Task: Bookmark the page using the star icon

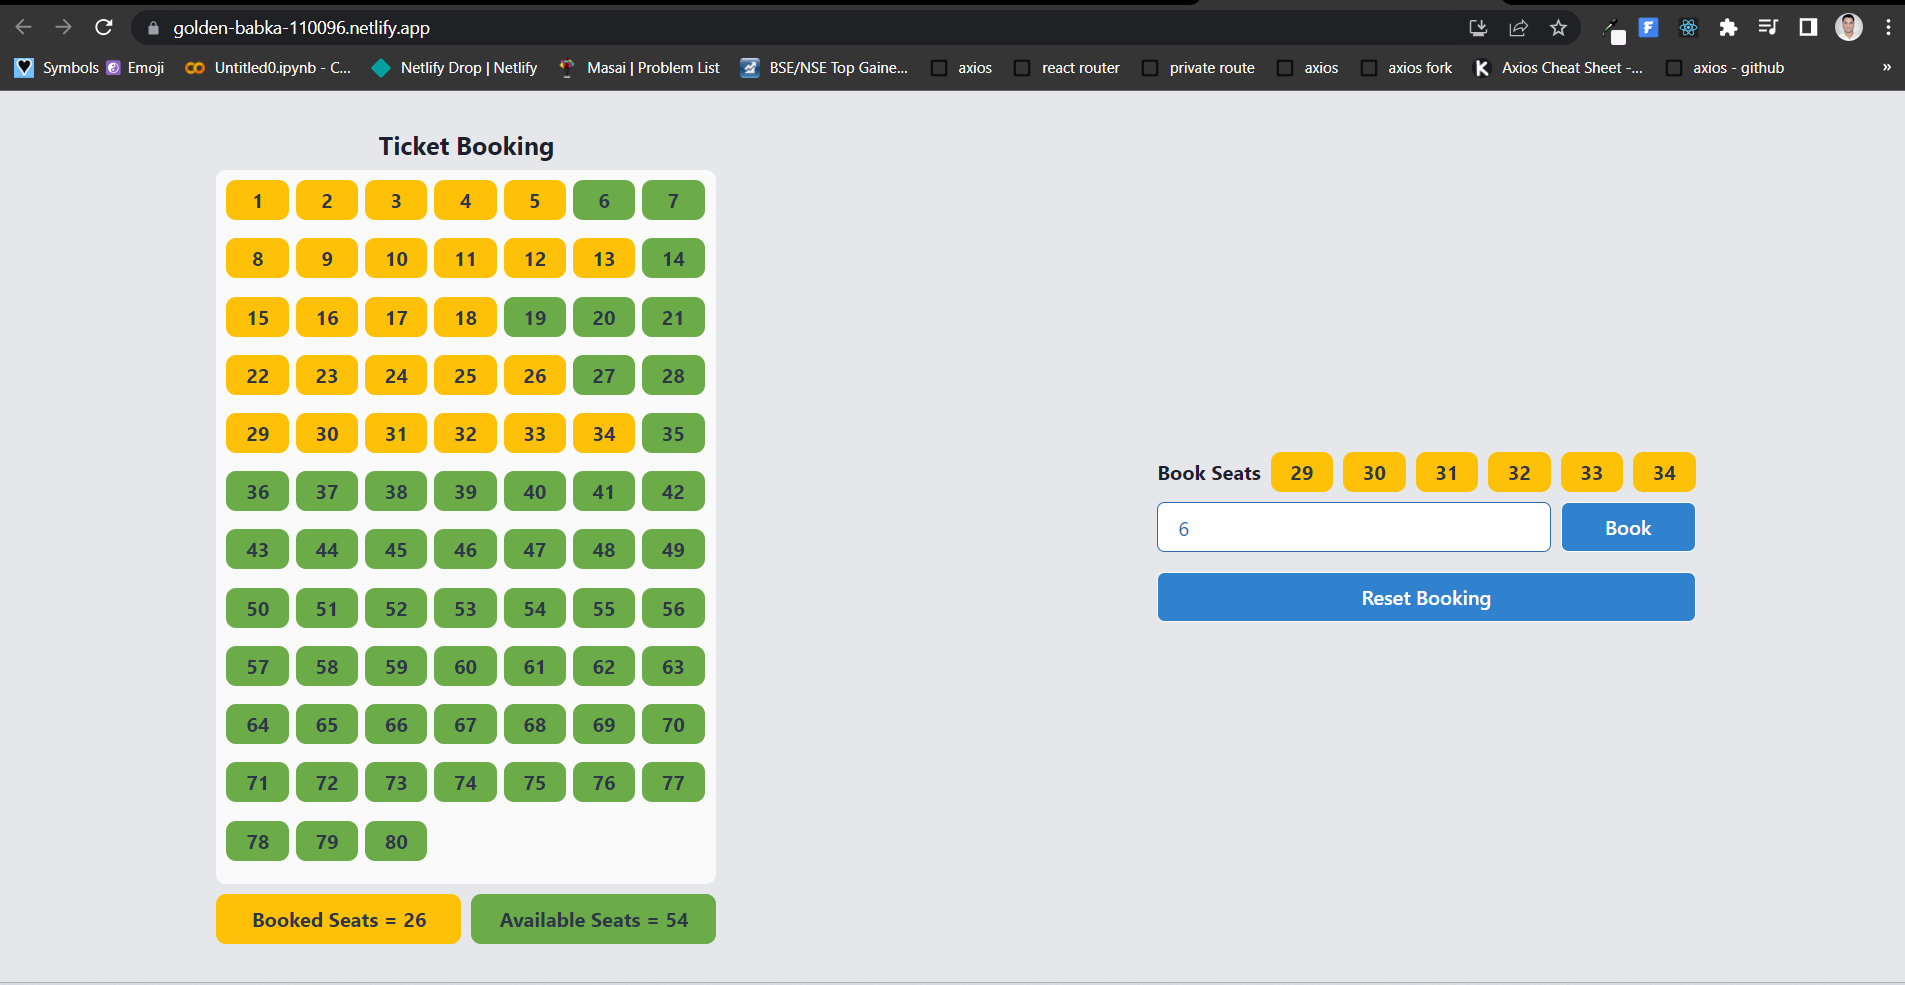Action: [1557, 27]
